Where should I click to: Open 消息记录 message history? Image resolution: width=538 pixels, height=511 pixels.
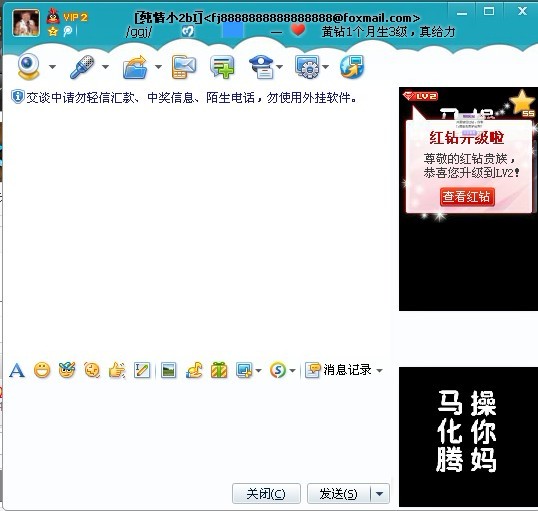tap(338, 370)
